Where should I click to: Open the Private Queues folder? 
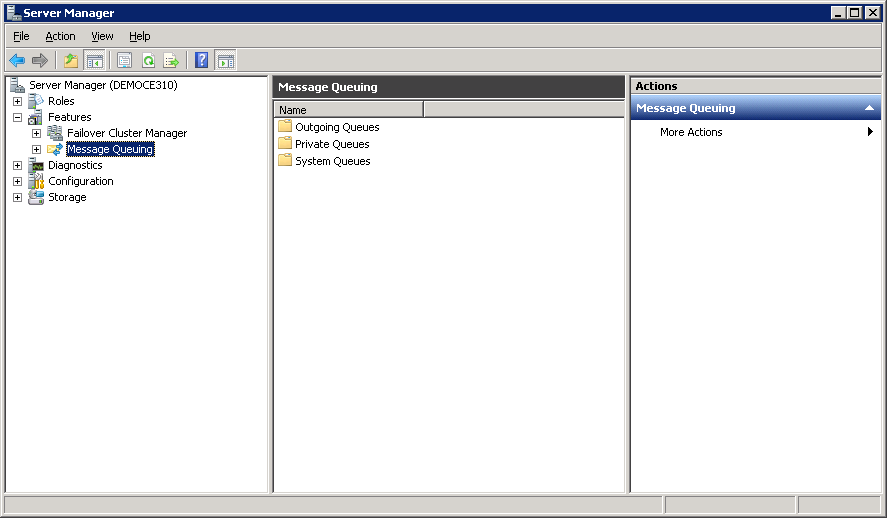(x=331, y=144)
